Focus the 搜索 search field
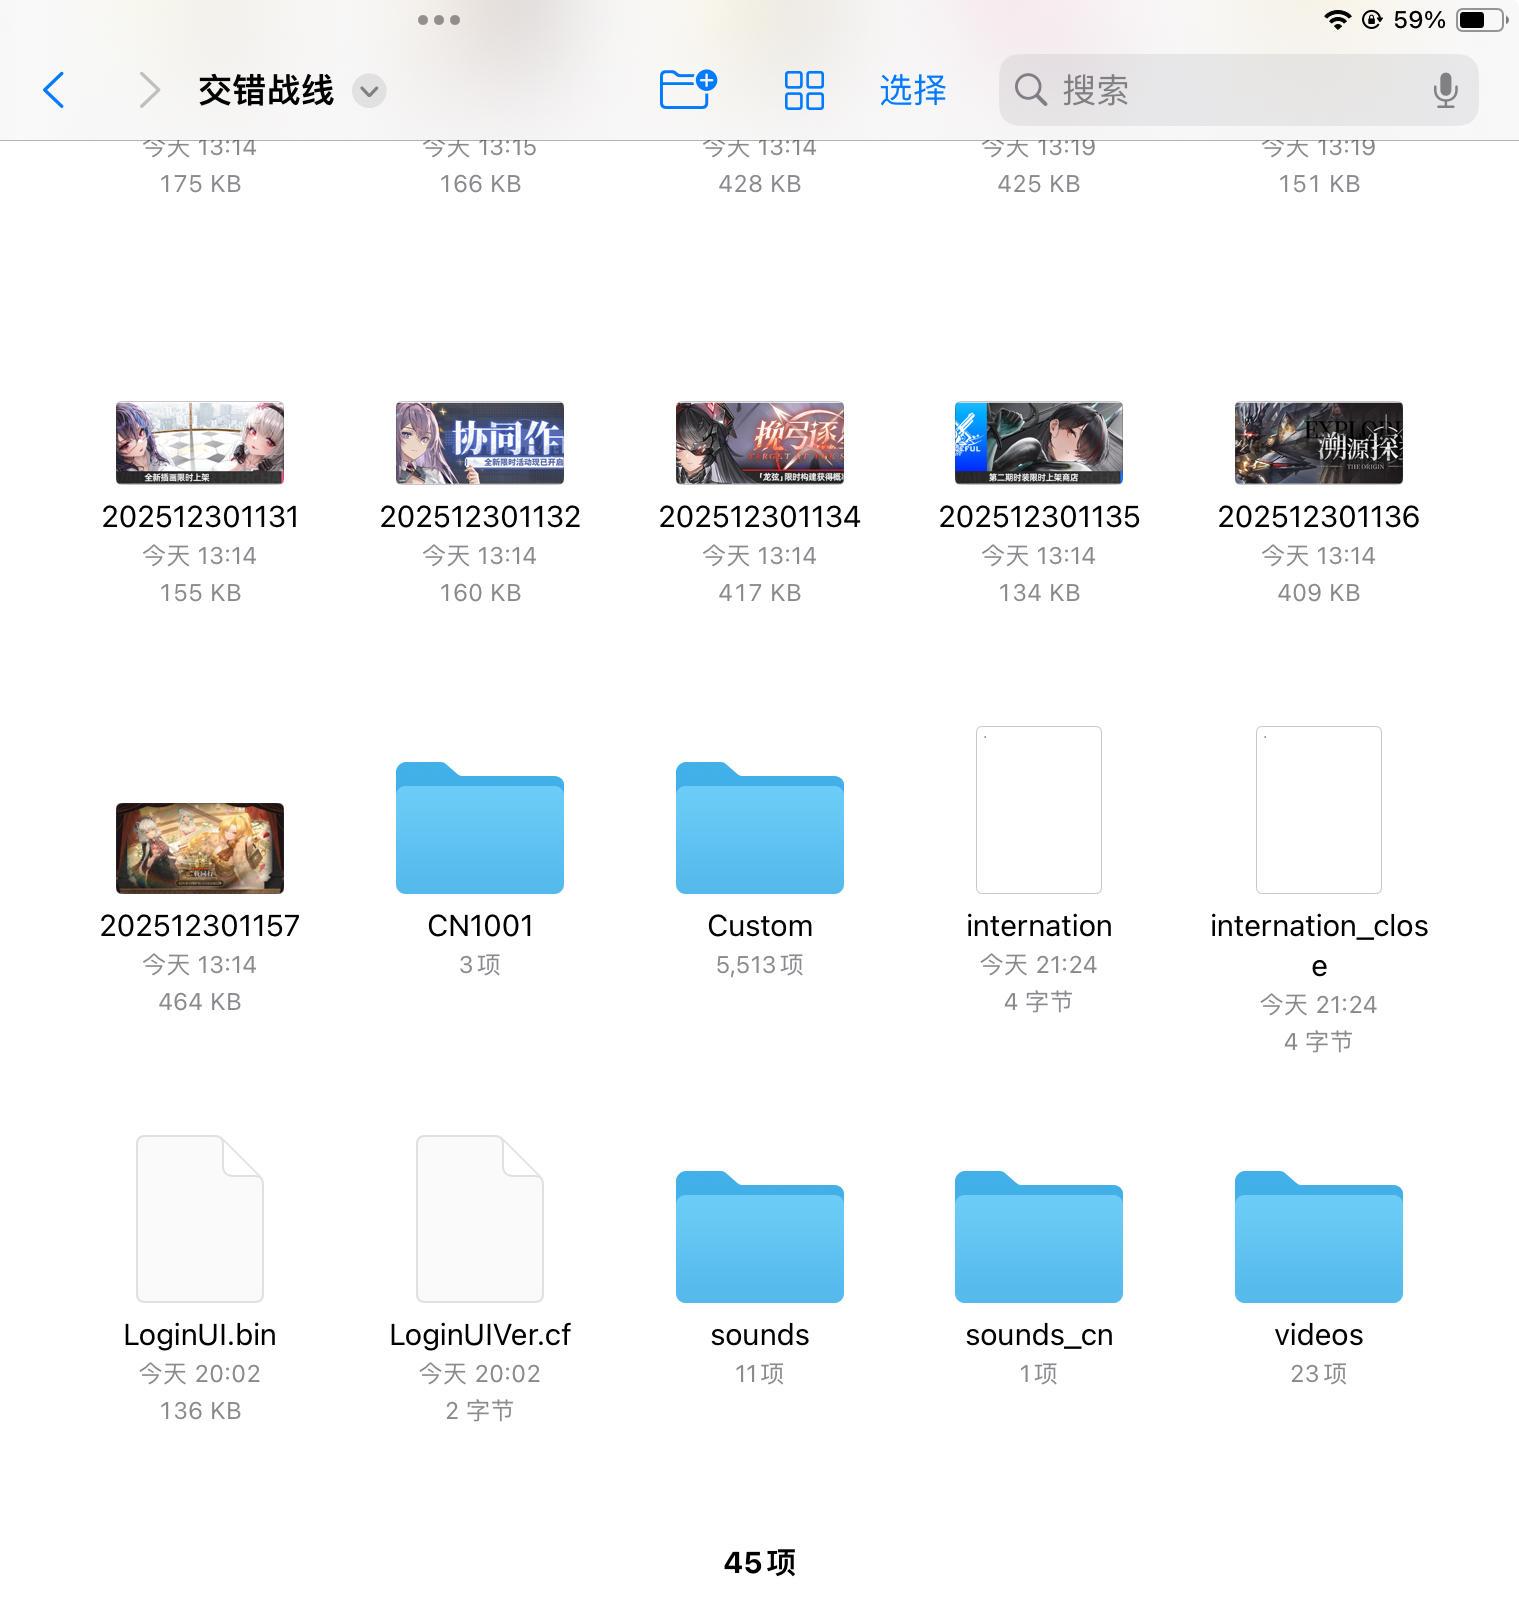Image resolution: width=1519 pixels, height=1620 pixels. pos(1238,90)
